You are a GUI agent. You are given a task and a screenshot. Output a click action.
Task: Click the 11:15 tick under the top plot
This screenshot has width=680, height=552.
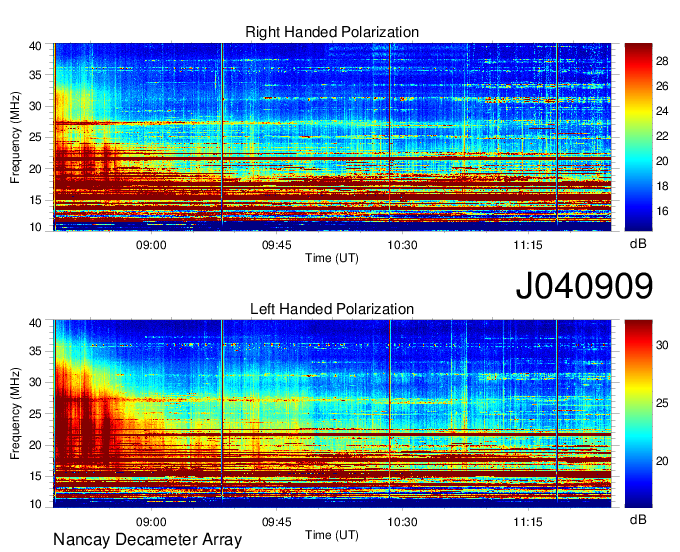(x=528, y=245)
